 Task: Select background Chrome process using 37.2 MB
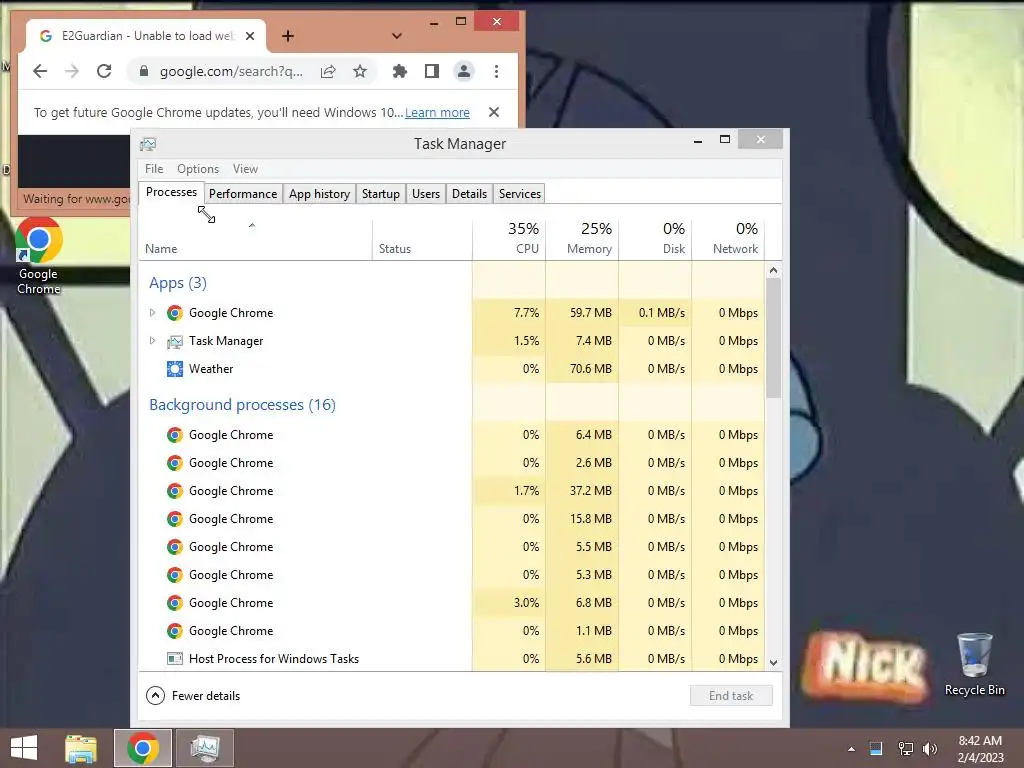point(451,491)
